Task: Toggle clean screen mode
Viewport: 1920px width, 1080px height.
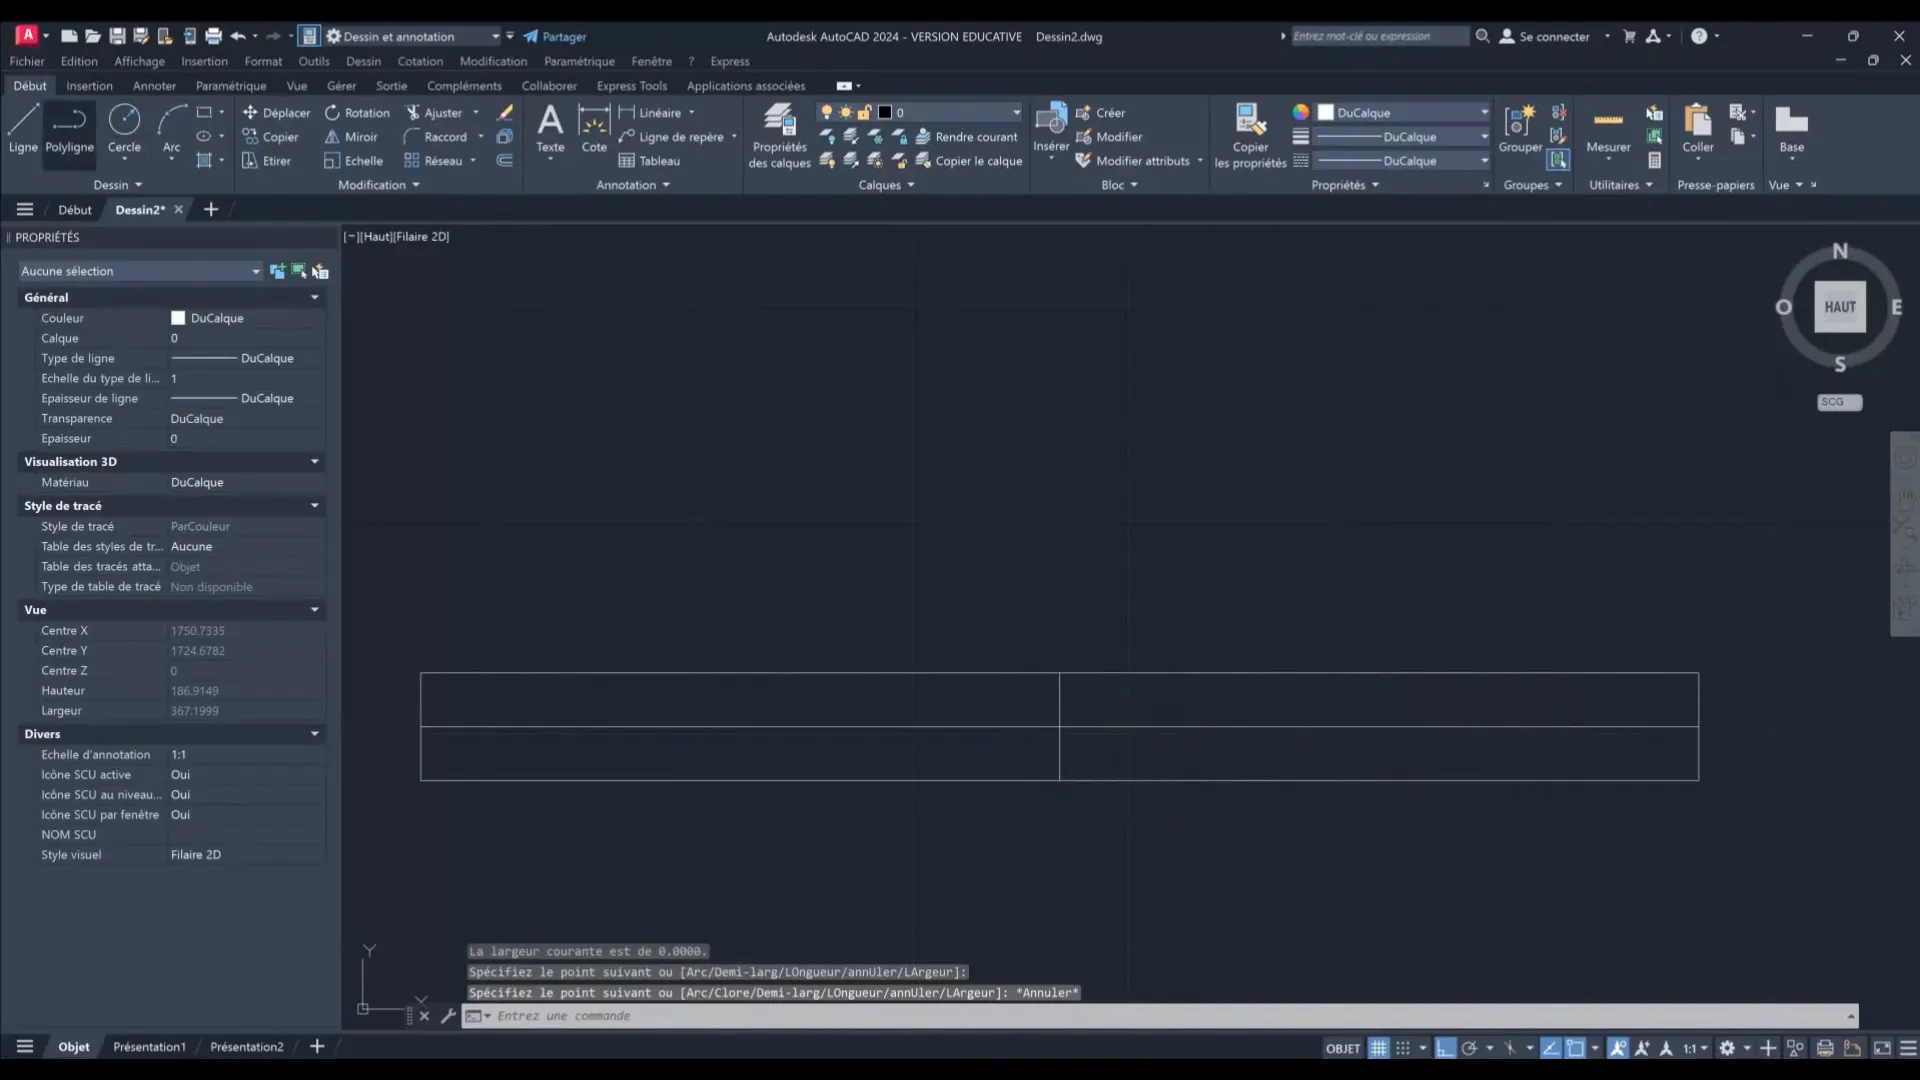Action: [1882, 1048]
